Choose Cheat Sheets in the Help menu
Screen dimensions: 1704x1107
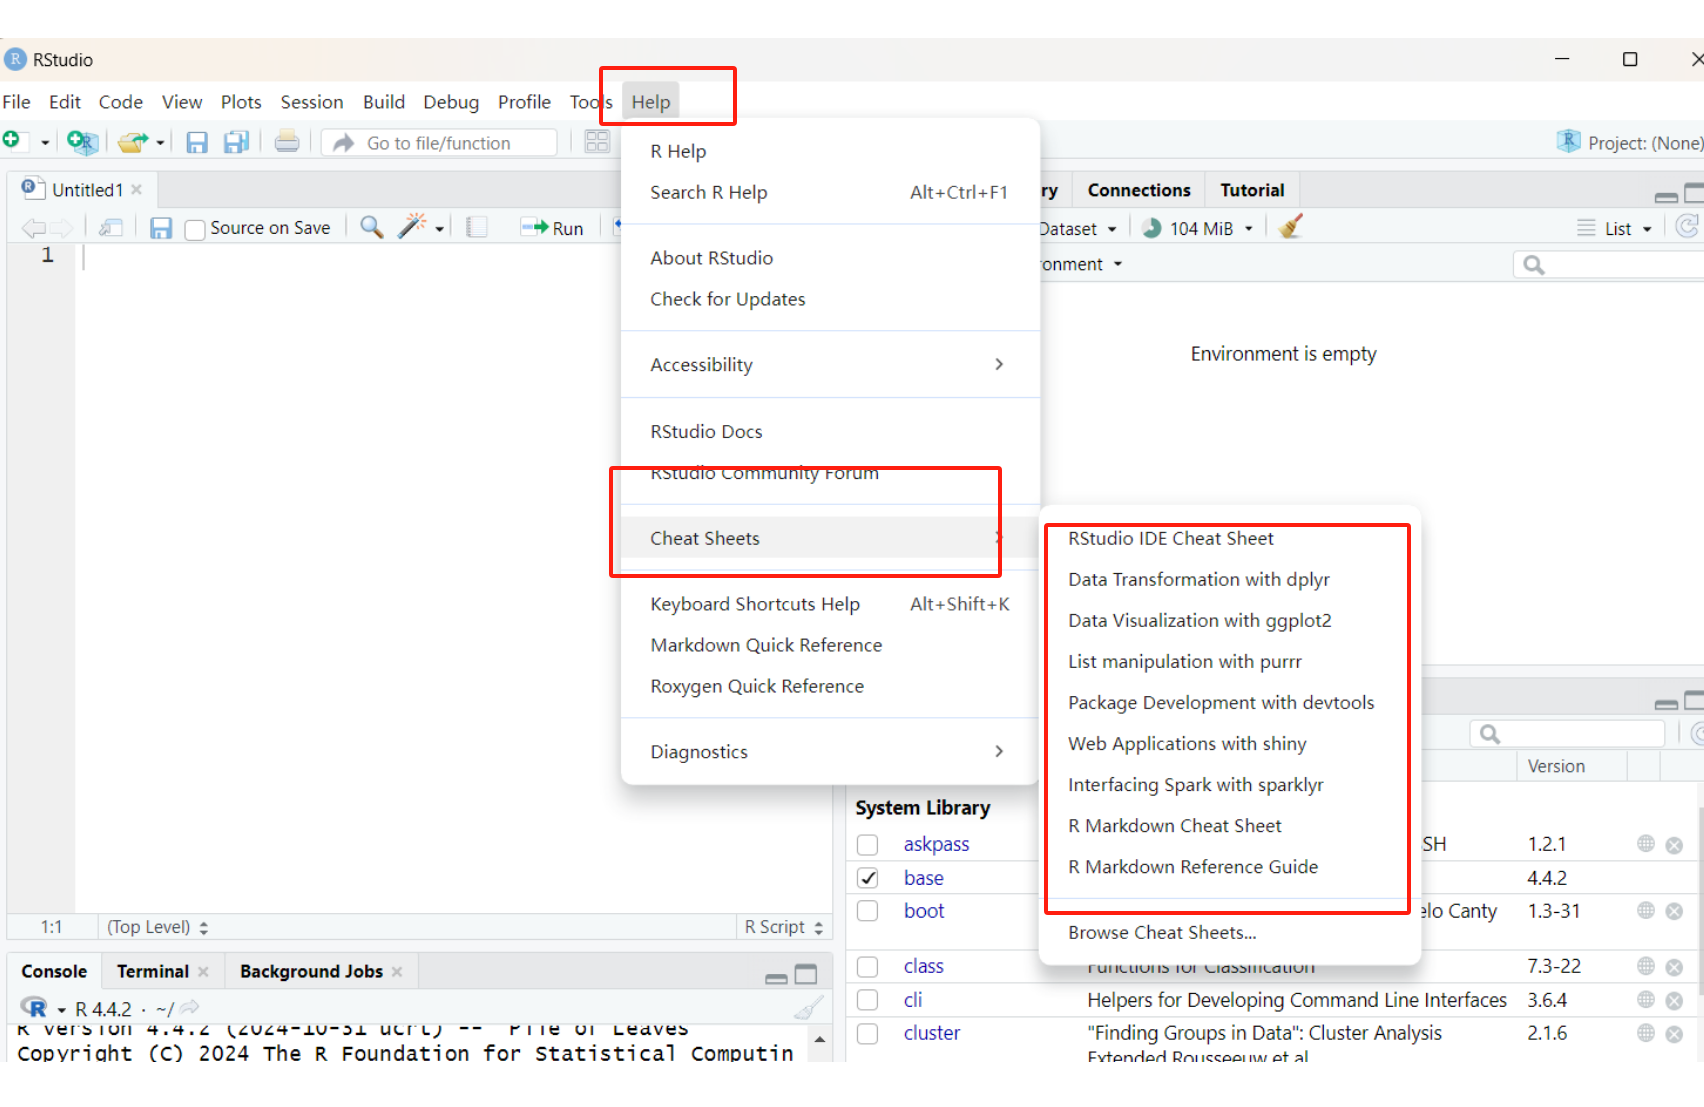click(828, 538)
